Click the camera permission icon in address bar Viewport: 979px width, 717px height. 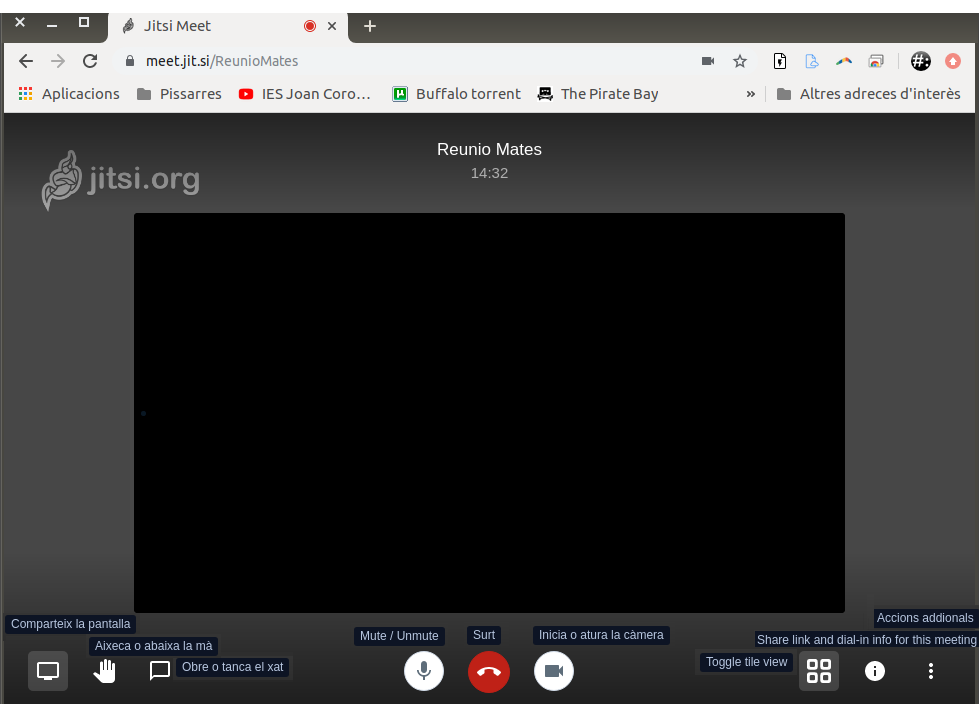(708, 61)
